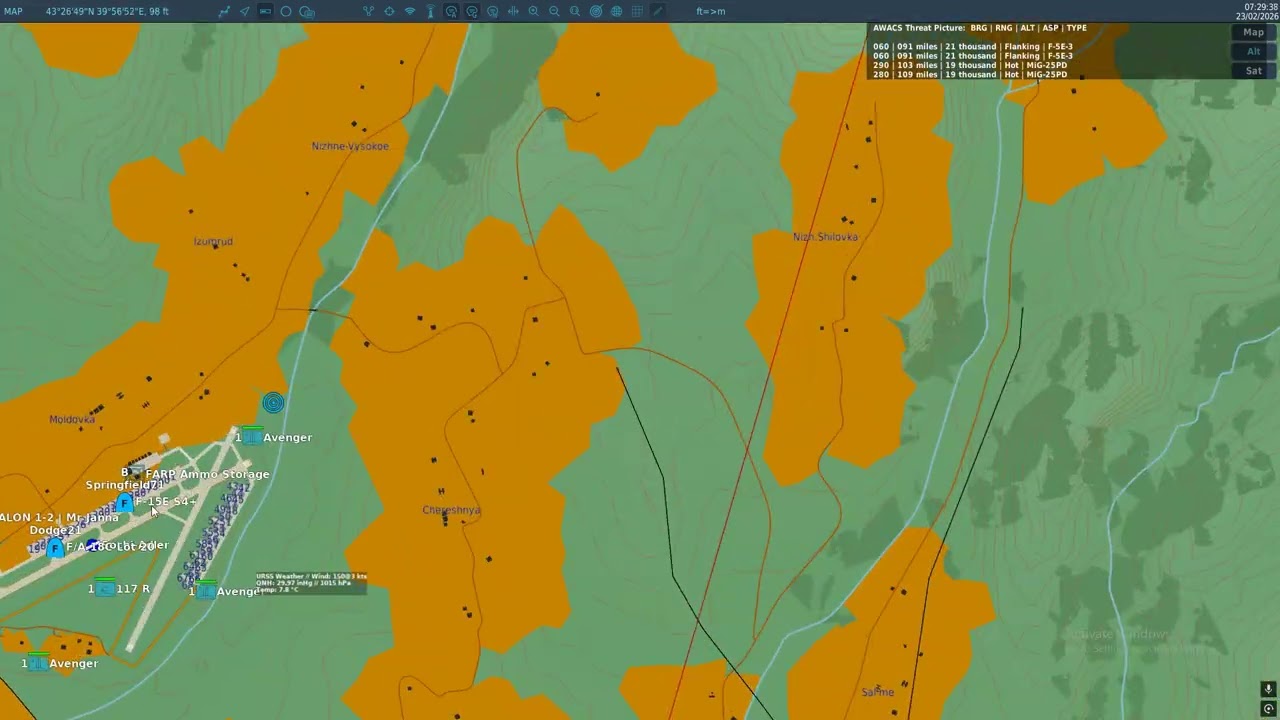Click the MAP label in top bar
Screen dimensions: 1280x720
coord(13,11)
